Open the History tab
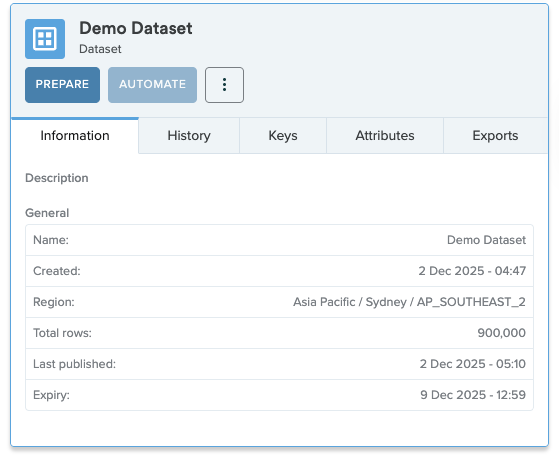Image resolution: width=559 pixels, height=455 pixels. [189, 136]
